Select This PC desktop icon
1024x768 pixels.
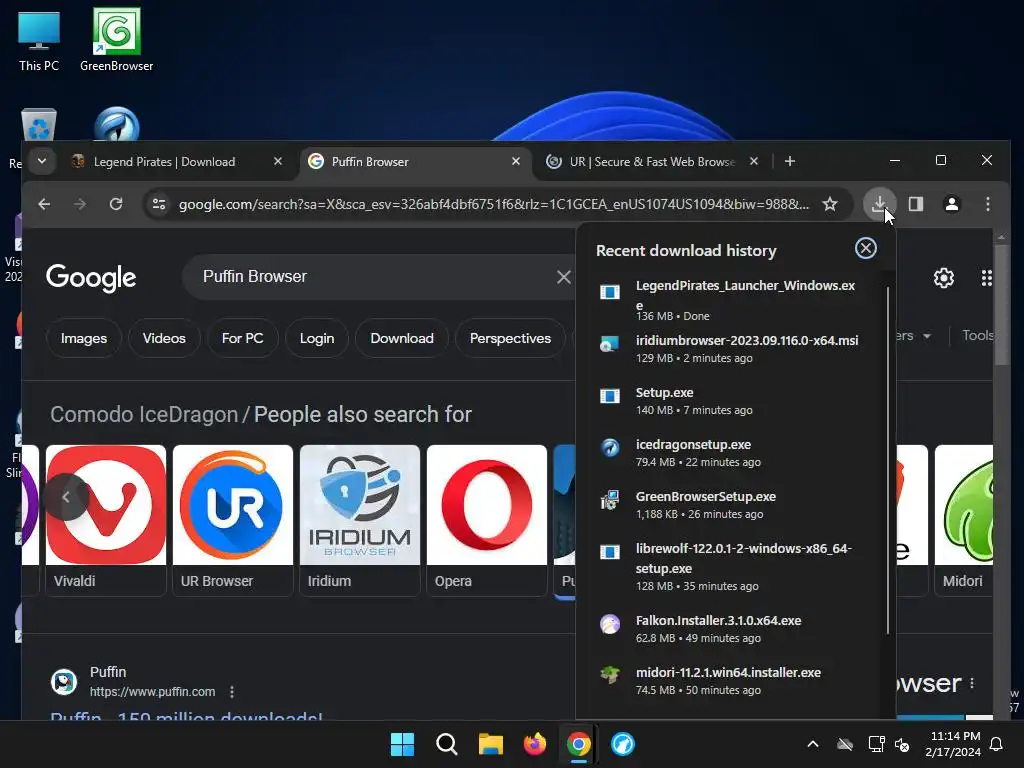pos(39,40)
